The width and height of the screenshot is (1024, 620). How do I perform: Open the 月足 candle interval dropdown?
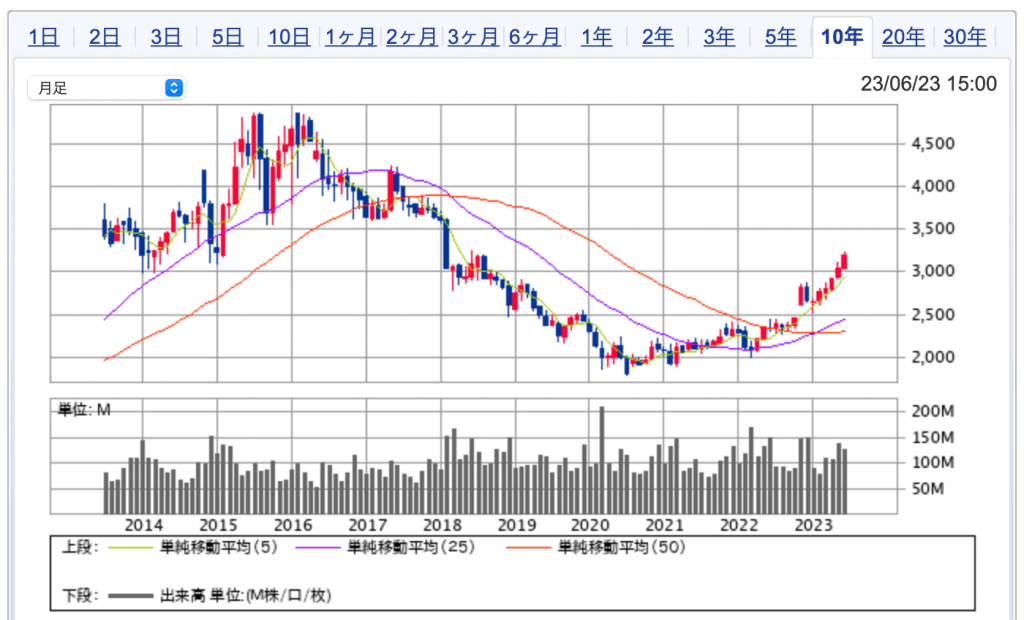point(105,88)
